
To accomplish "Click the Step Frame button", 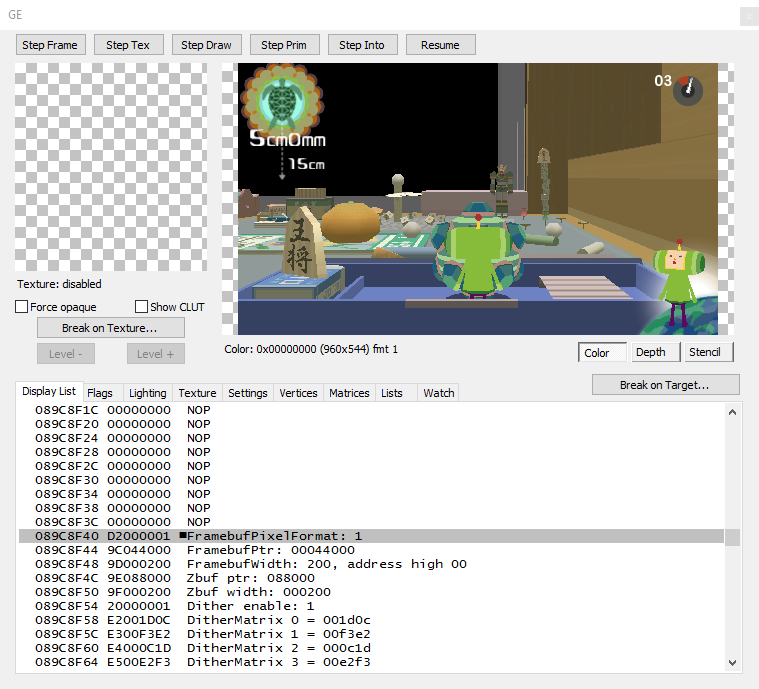I will pyautogui.click(x=49, y=45).
